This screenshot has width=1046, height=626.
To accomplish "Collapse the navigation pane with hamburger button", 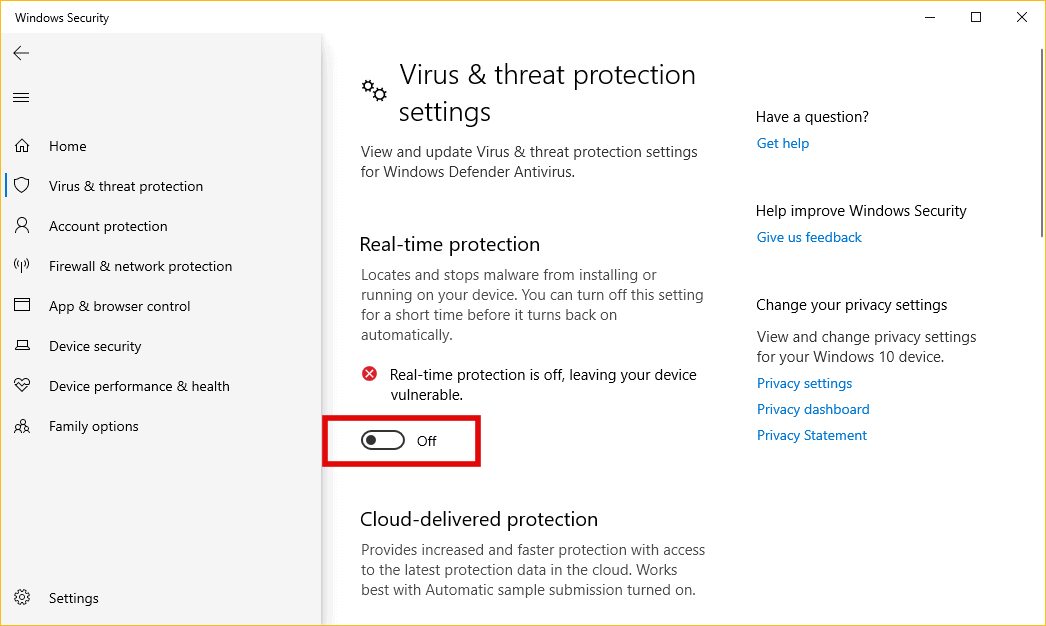I will point(21,97).
